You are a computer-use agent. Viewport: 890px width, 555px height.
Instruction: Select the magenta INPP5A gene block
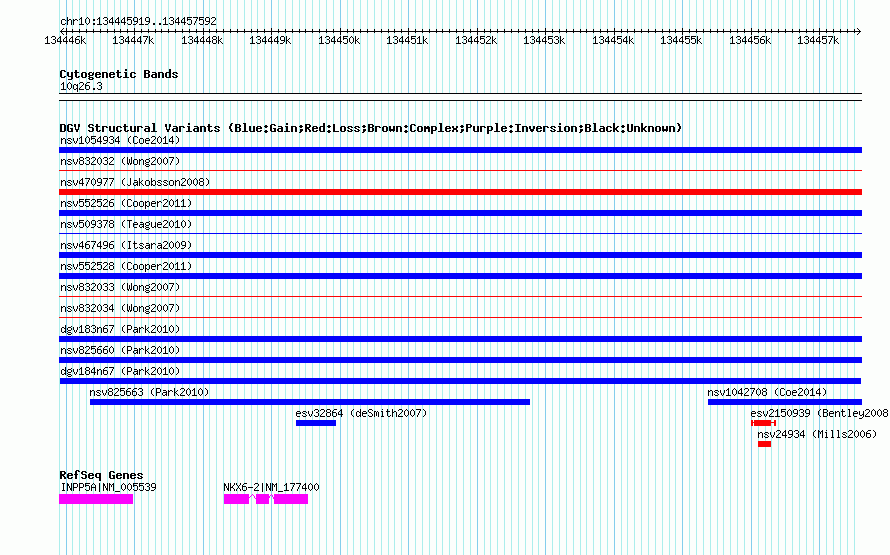(x=96, y=499)
